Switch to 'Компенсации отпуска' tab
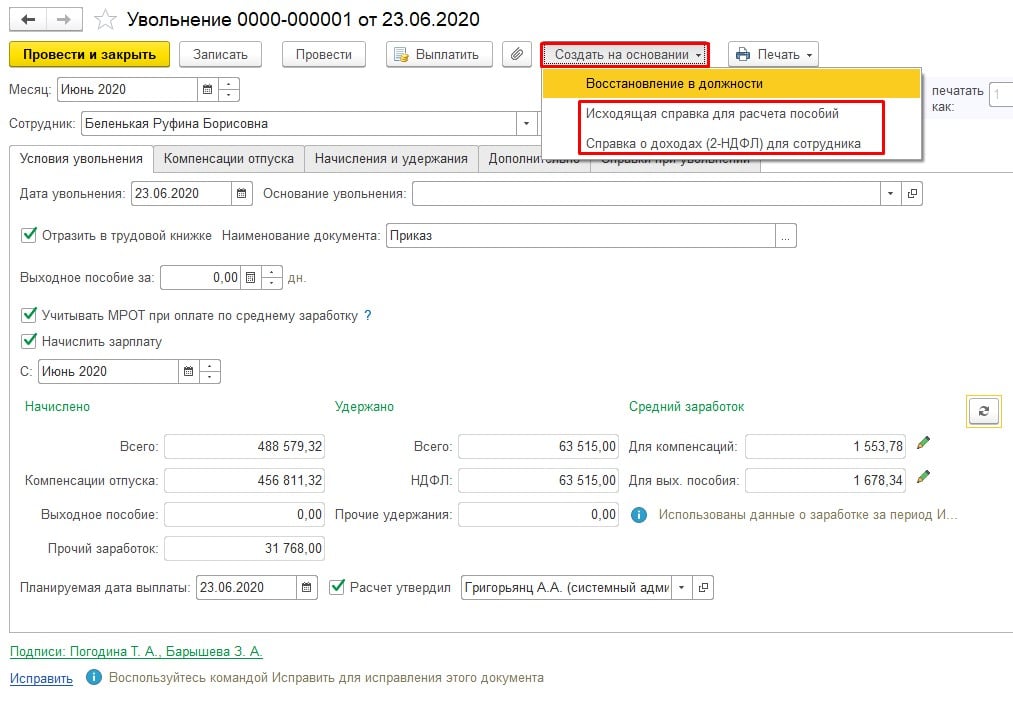The image size is (1013, 708). click(229, 158)
